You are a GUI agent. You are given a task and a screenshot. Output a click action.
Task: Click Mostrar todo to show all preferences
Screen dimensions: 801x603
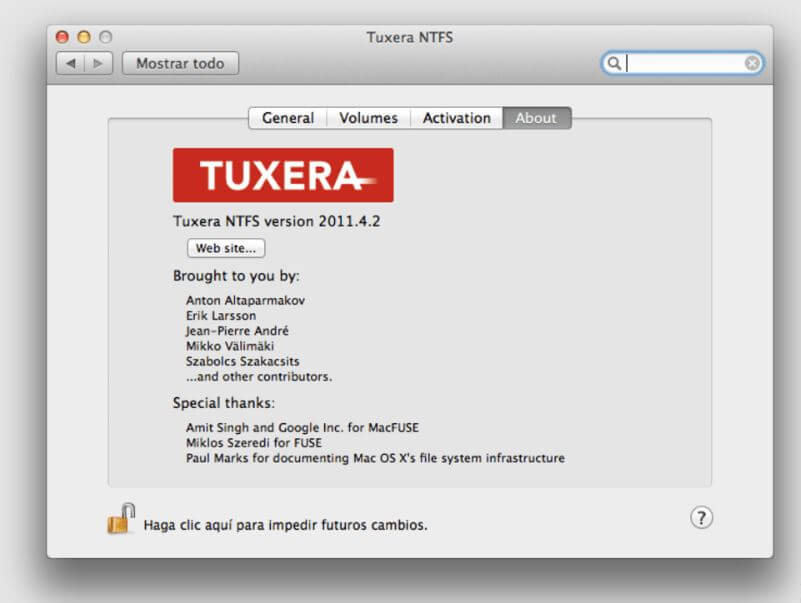[180, 63]
